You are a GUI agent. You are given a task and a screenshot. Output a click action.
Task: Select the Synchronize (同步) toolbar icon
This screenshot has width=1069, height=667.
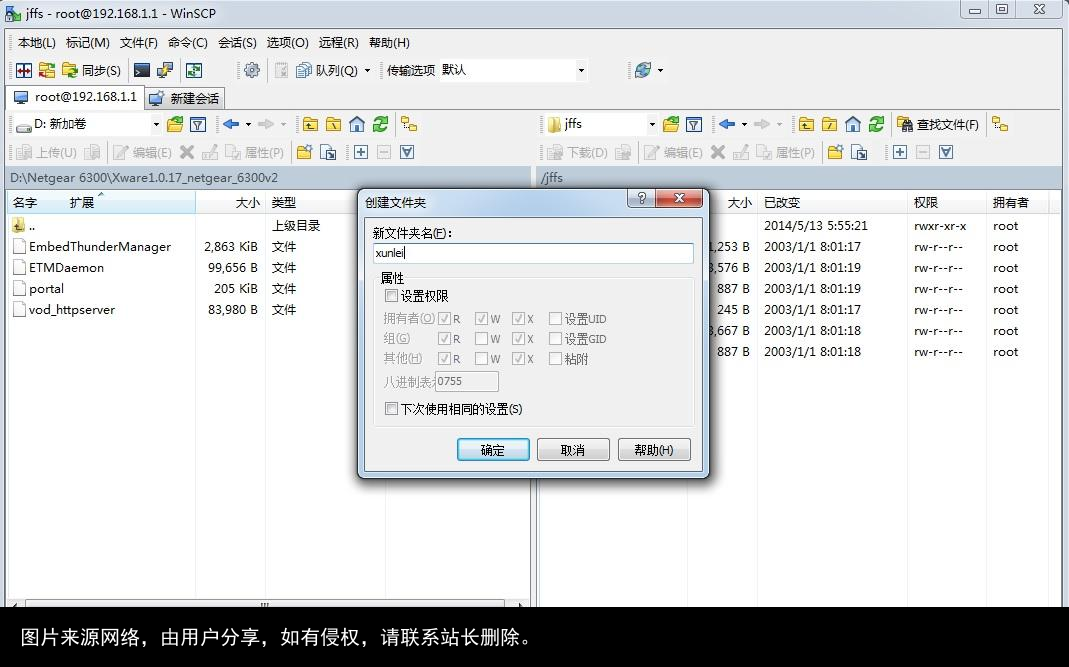(x=68, y=70)
